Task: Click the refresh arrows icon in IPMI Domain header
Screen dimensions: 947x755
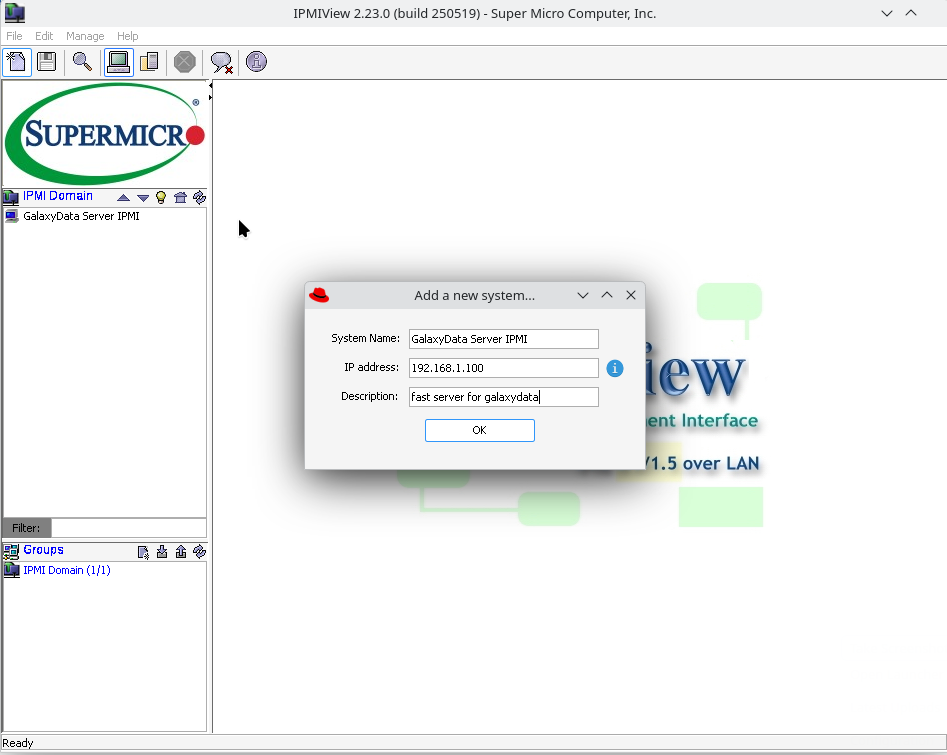Action: [x=199, y=197]
